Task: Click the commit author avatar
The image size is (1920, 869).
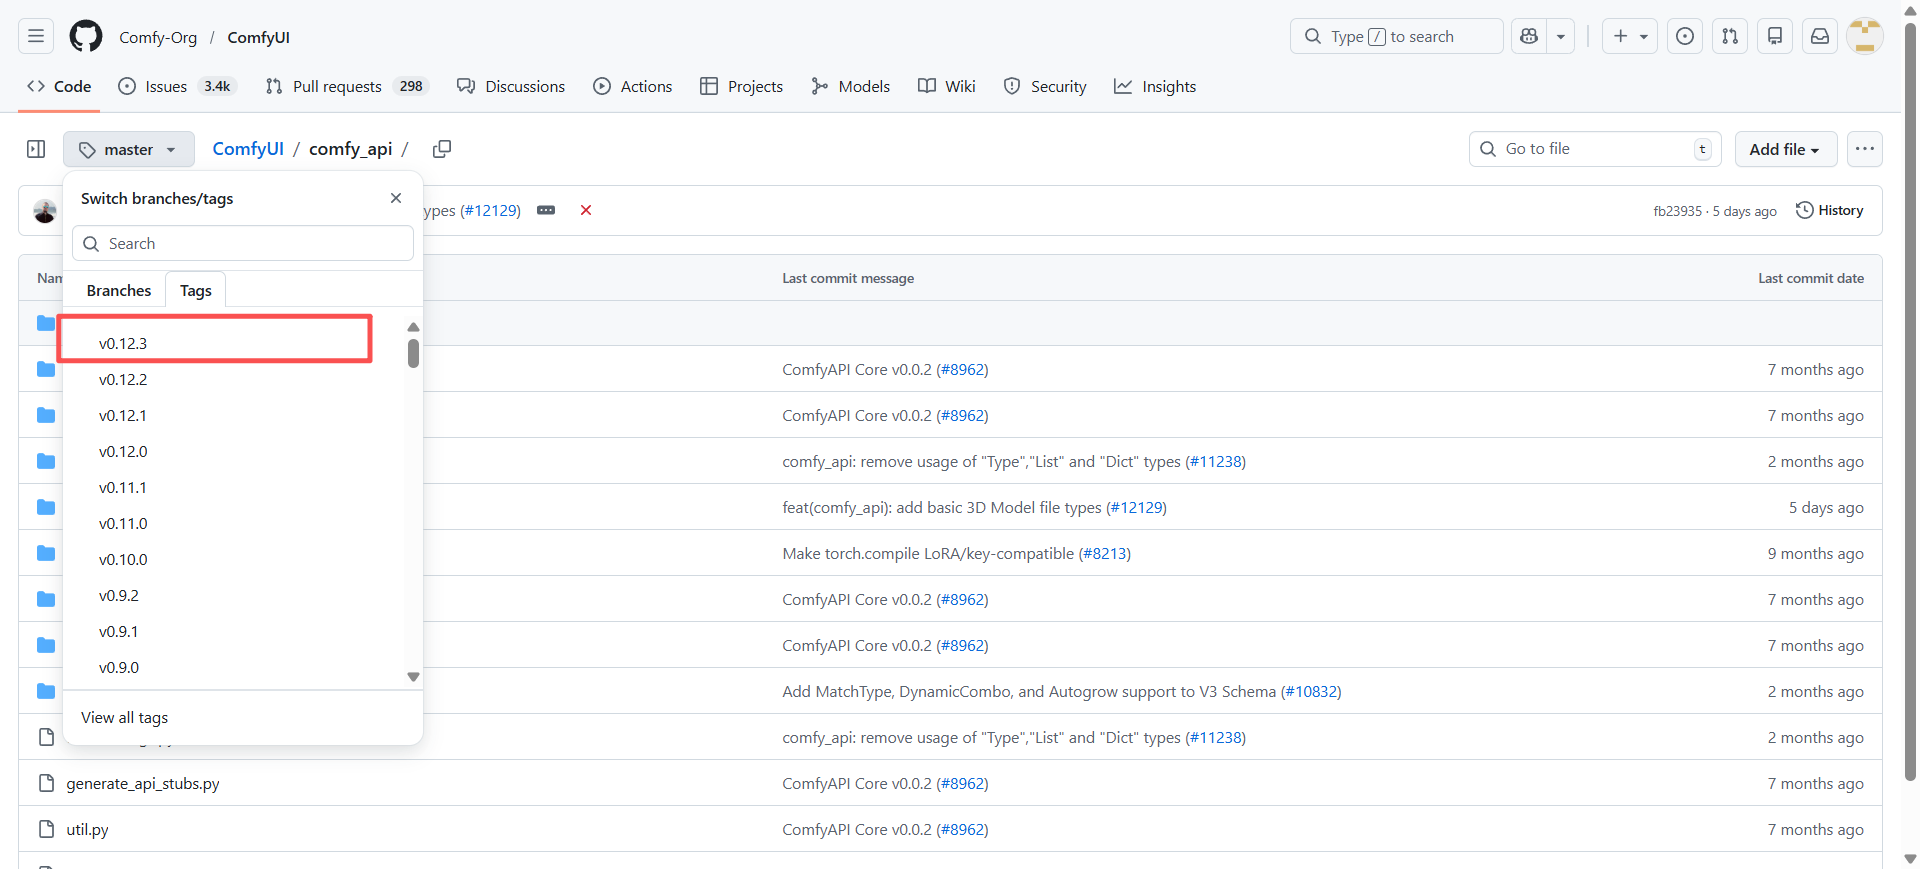Action: (45, 211)
